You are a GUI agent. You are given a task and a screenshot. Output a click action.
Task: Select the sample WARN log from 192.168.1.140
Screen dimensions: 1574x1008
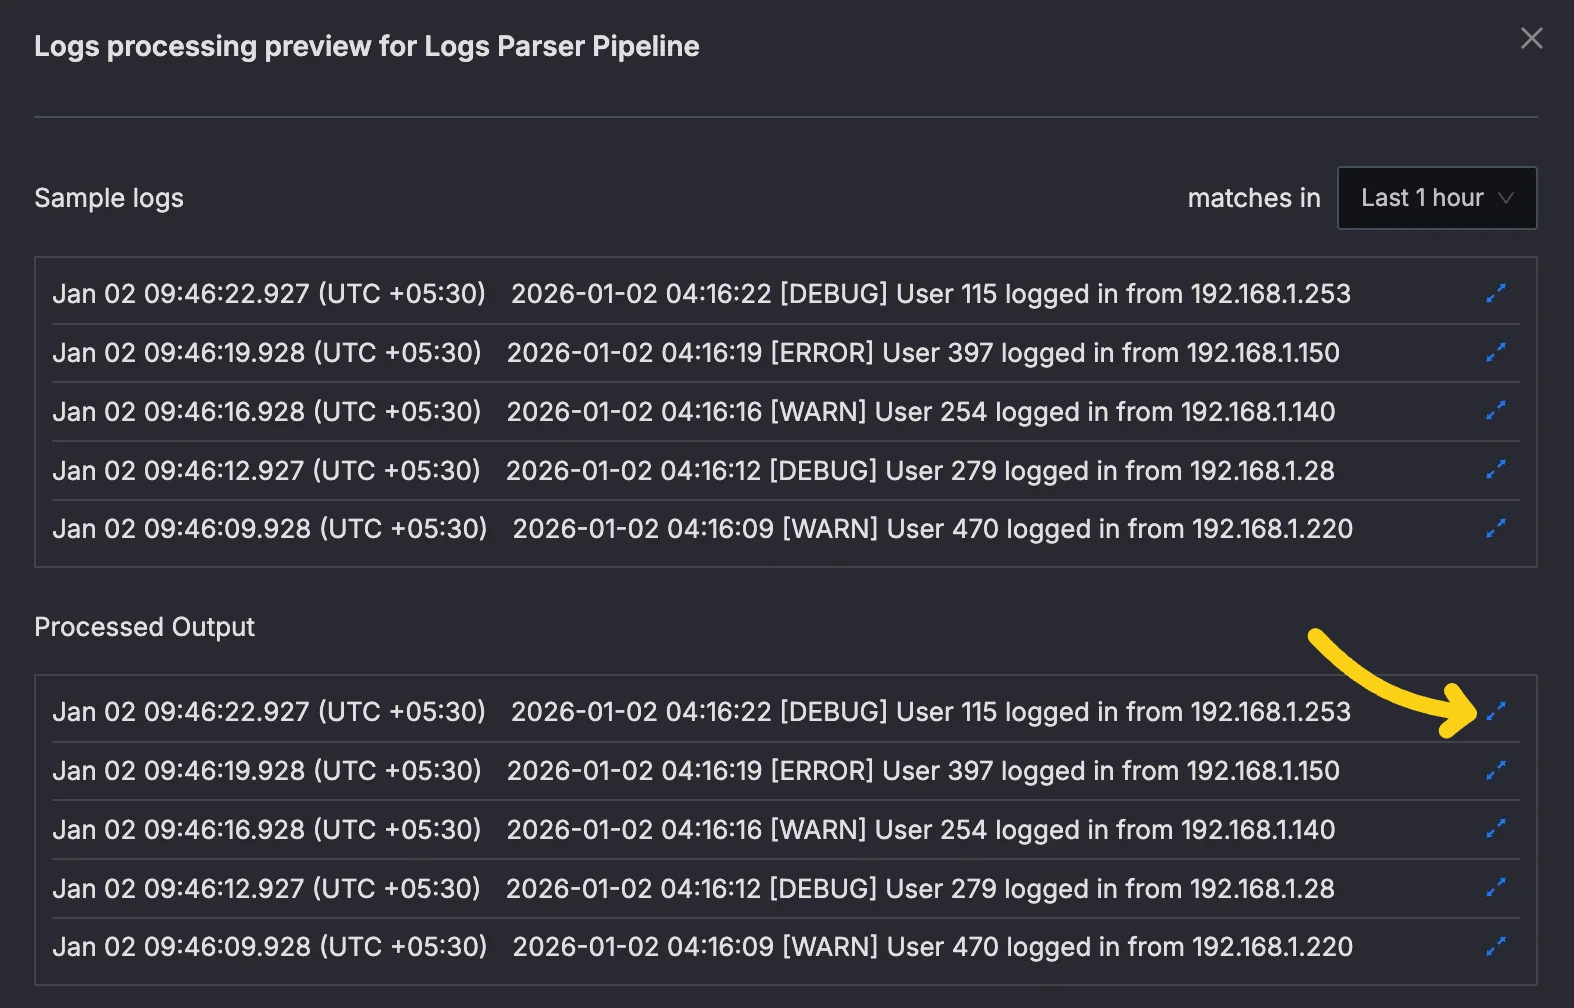click(x=920, y=412)
